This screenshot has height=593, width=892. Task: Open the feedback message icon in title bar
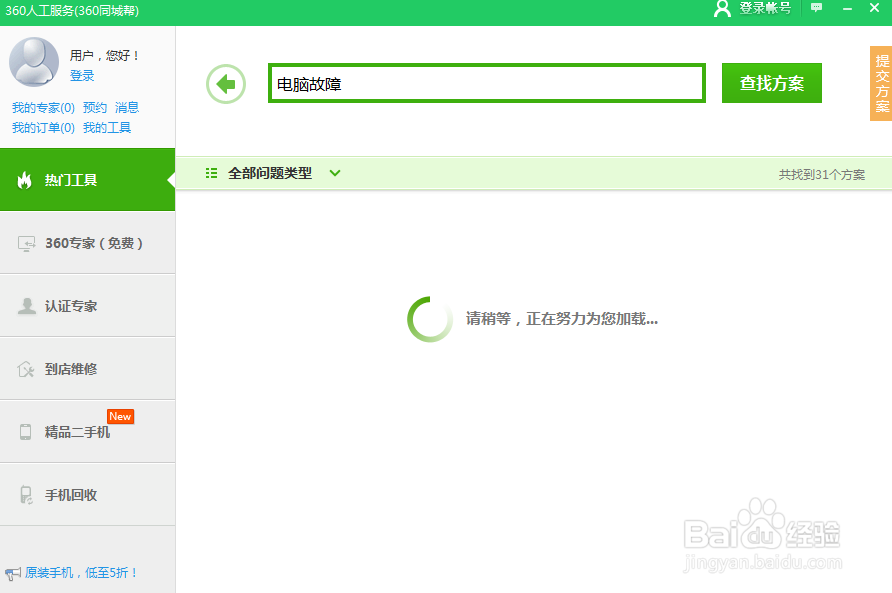(816, 8)
